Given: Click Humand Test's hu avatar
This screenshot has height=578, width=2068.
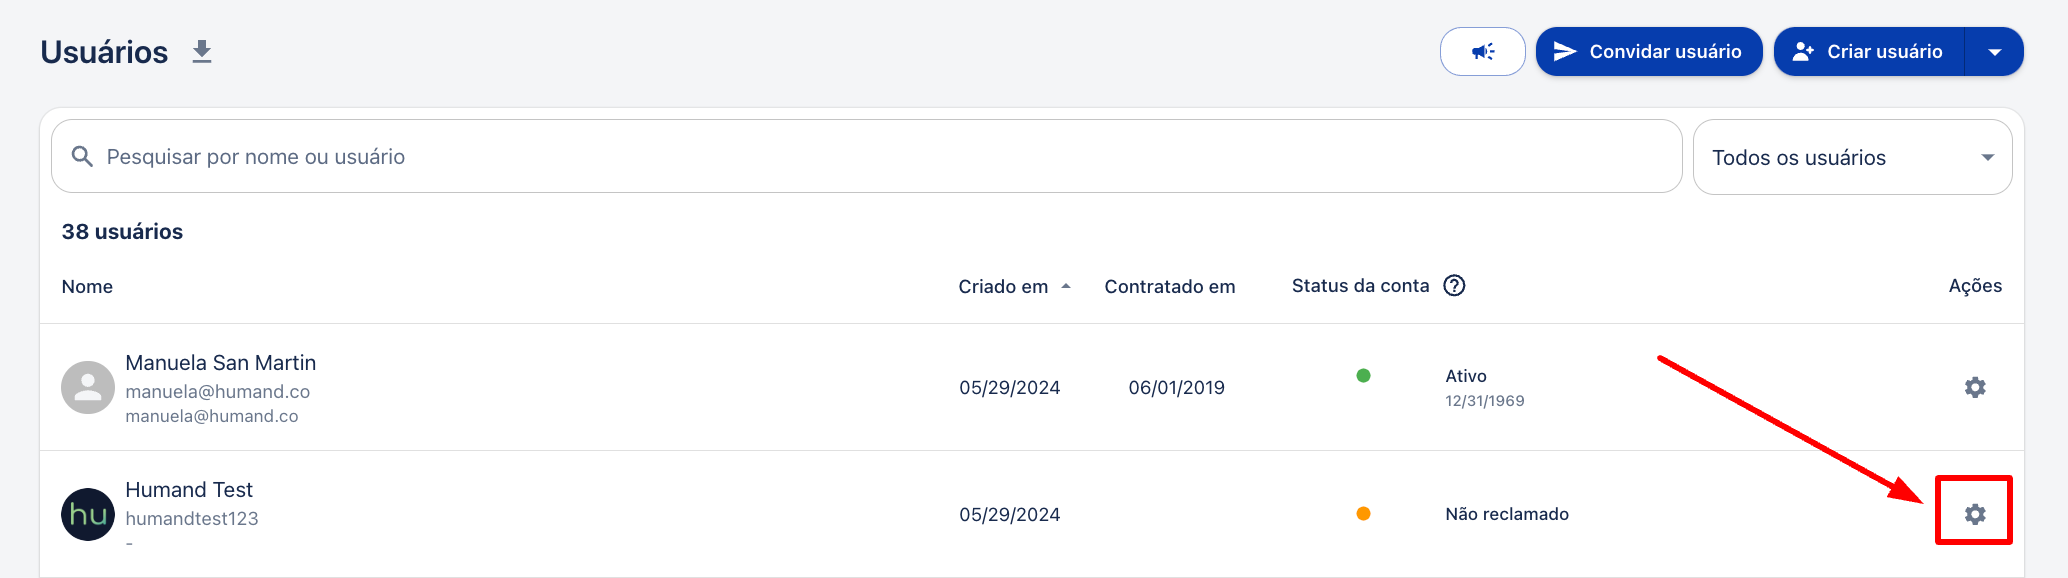Looking at the screenshot, I should (88, 514).
